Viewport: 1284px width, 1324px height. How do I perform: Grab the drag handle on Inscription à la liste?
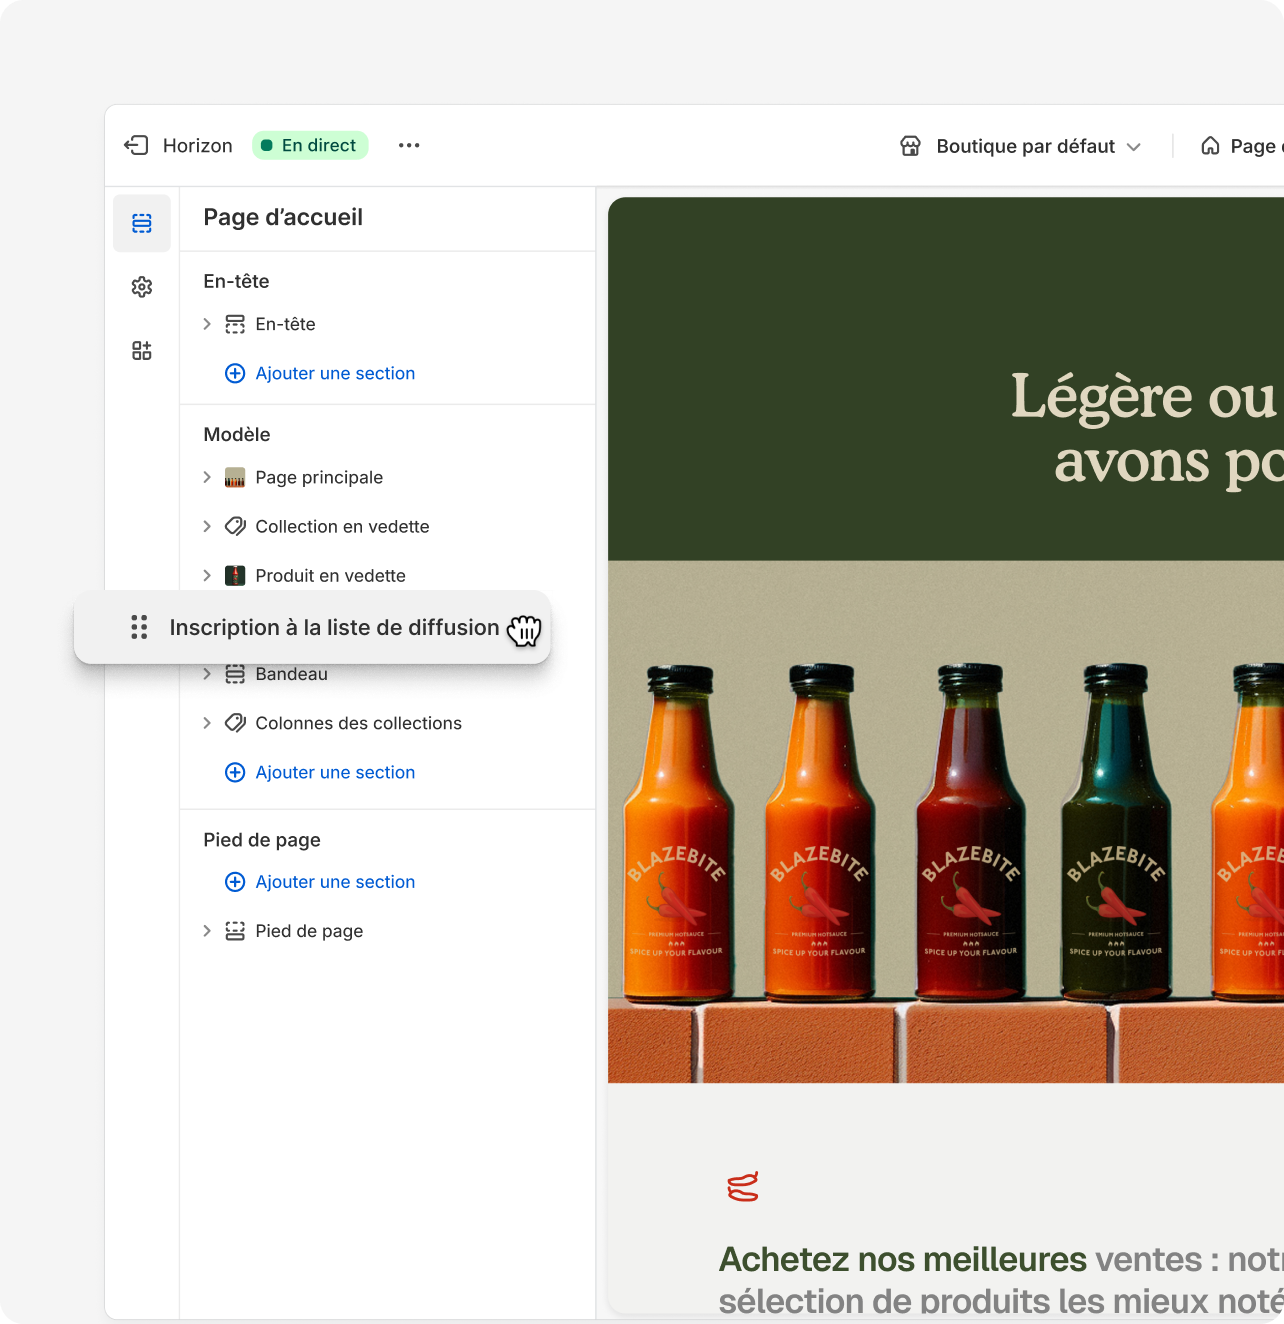pyautogui.click(x=139, y=627)
